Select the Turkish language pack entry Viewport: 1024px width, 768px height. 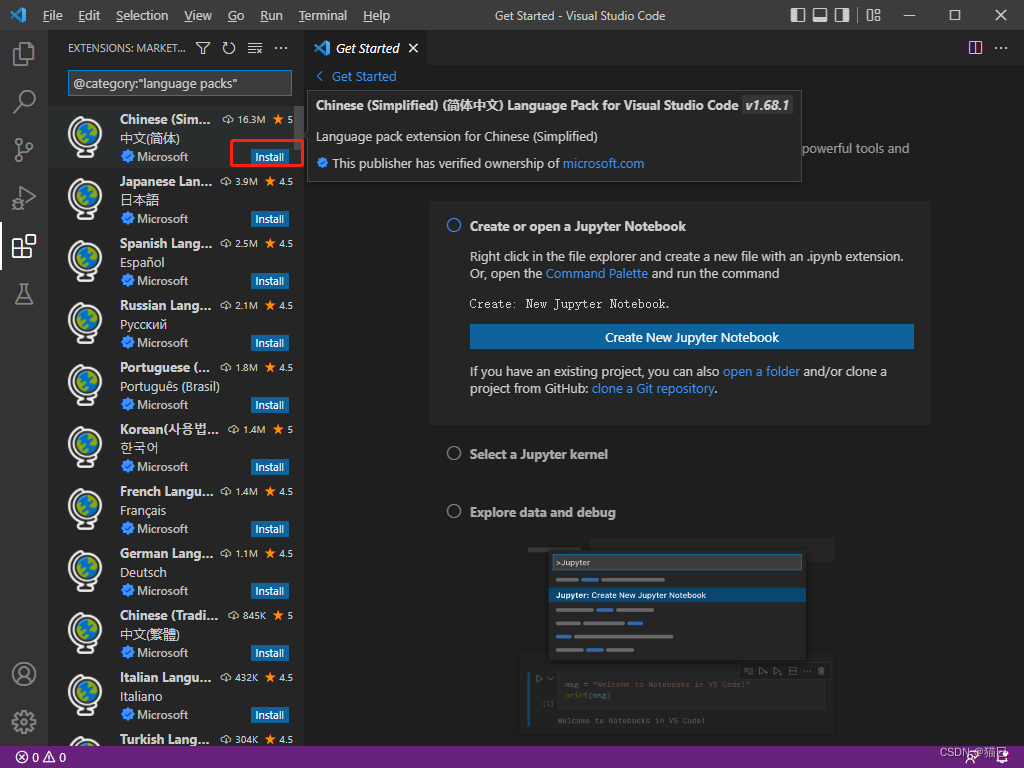(175, 739)
